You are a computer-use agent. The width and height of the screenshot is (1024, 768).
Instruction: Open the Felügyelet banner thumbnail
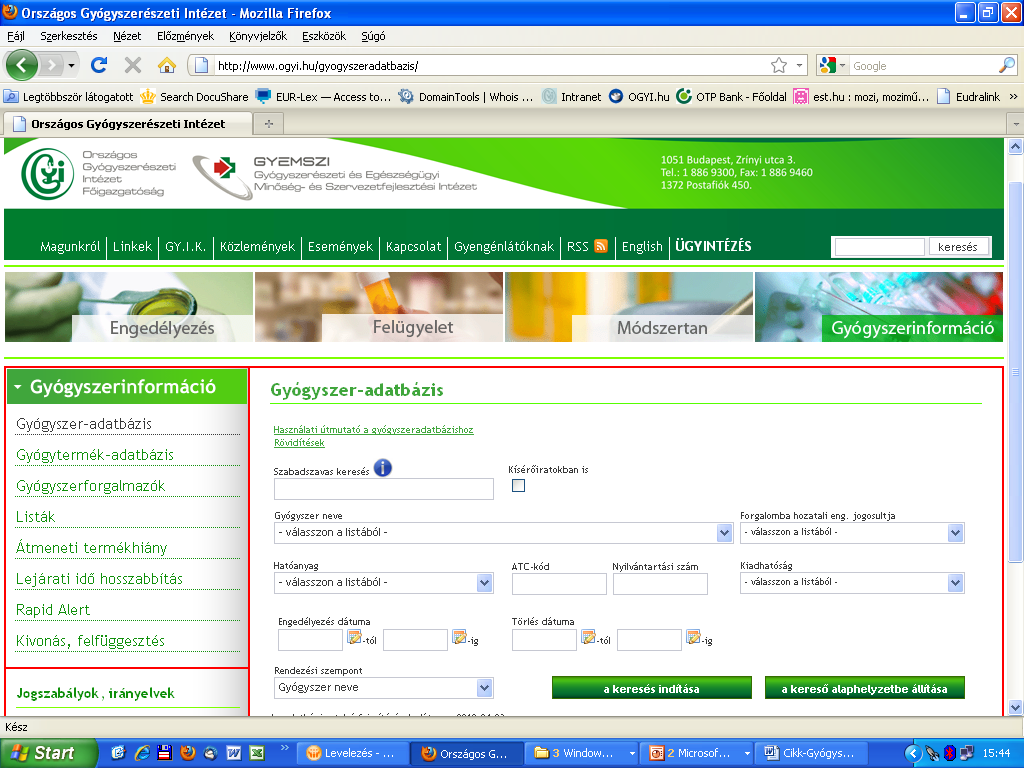point(379,307)
